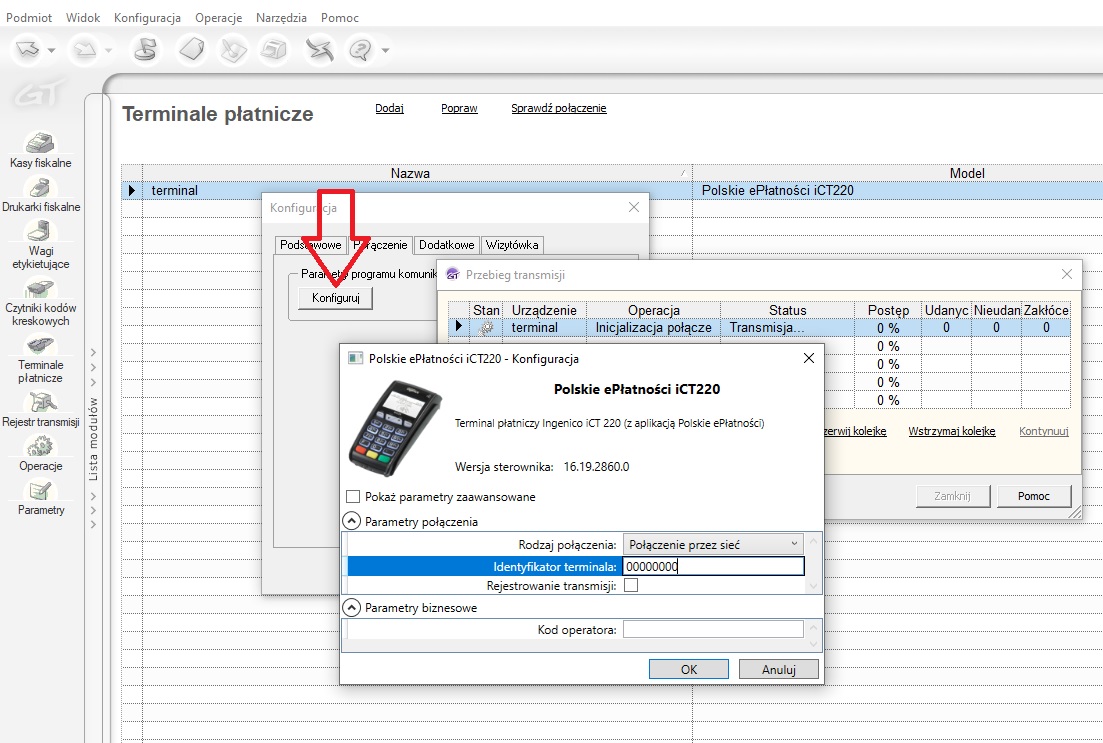
Task: Close the Przebieg transmisji window
Action: click(x=1066, y=274)
